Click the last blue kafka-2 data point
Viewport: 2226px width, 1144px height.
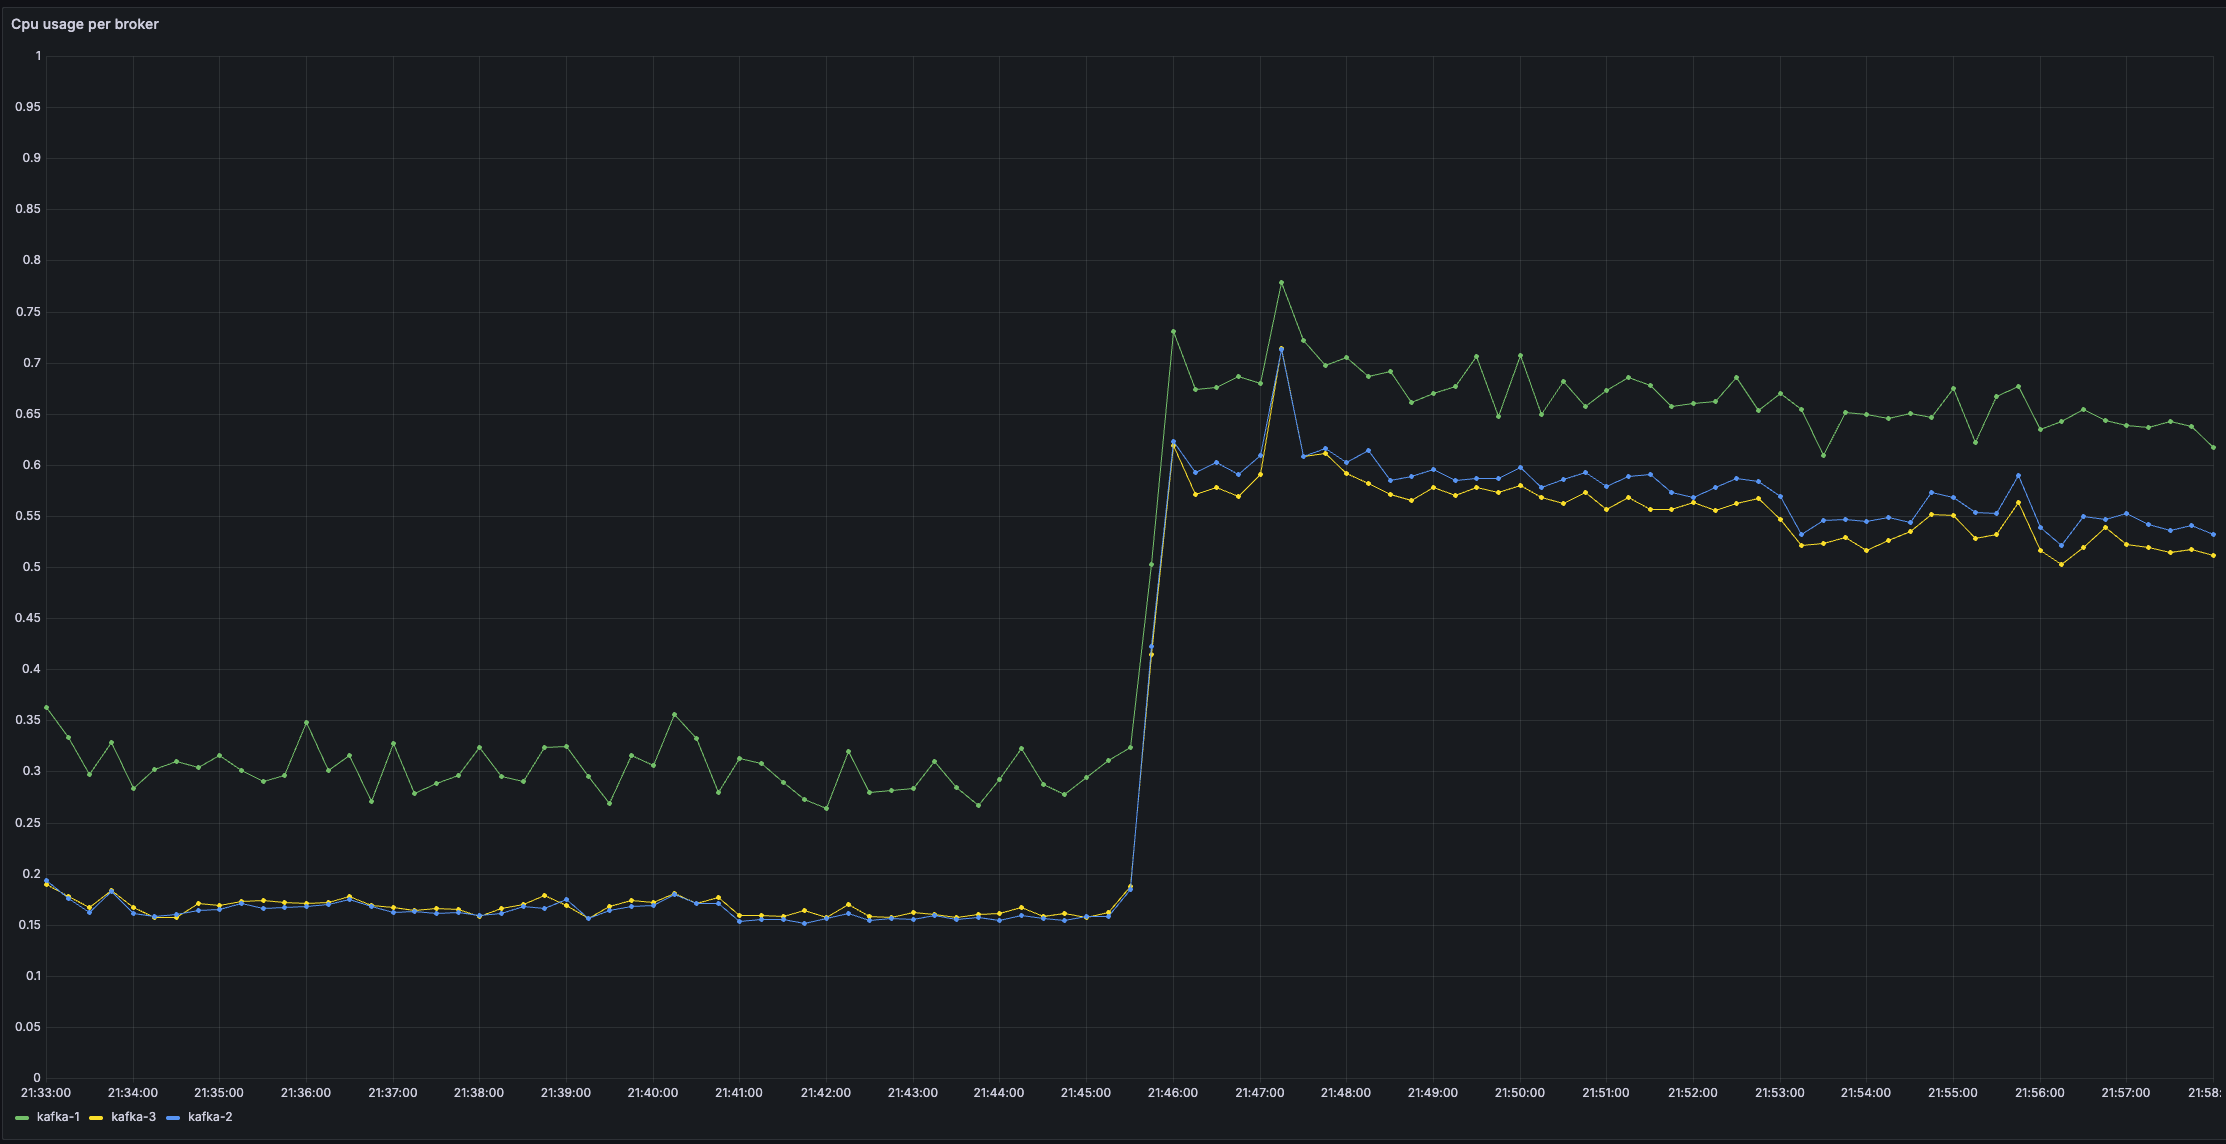pyautogui.click(x=2213, y=534)
